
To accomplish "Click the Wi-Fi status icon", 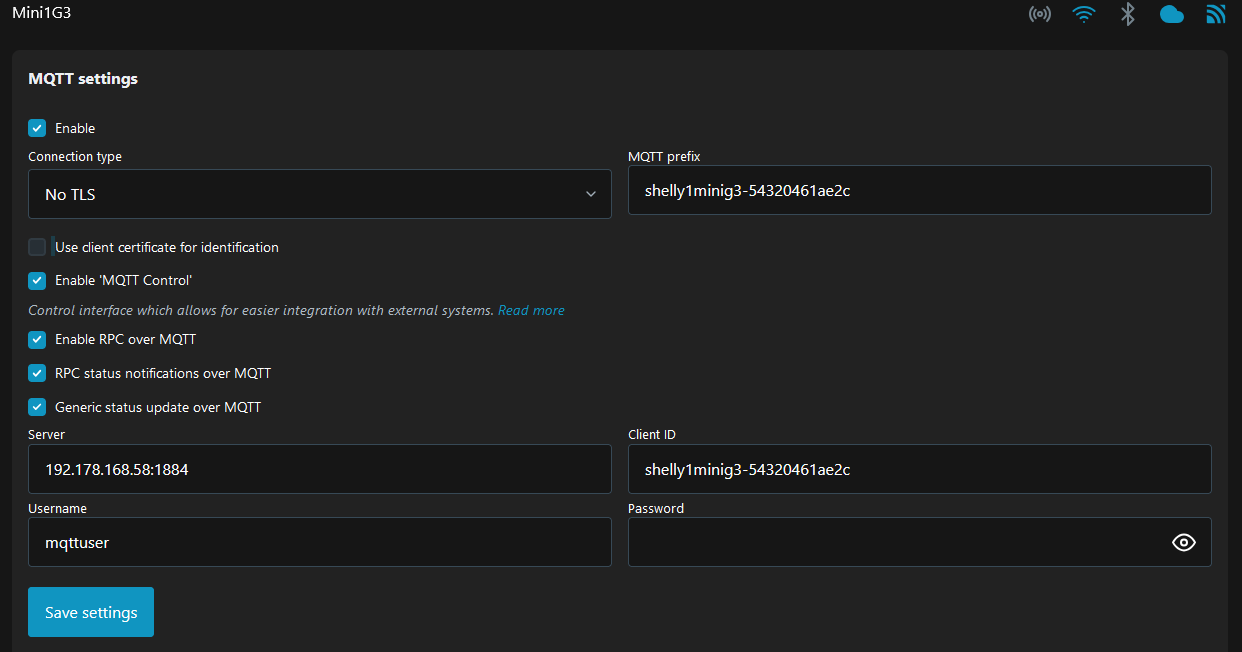I will [1083, 14].
